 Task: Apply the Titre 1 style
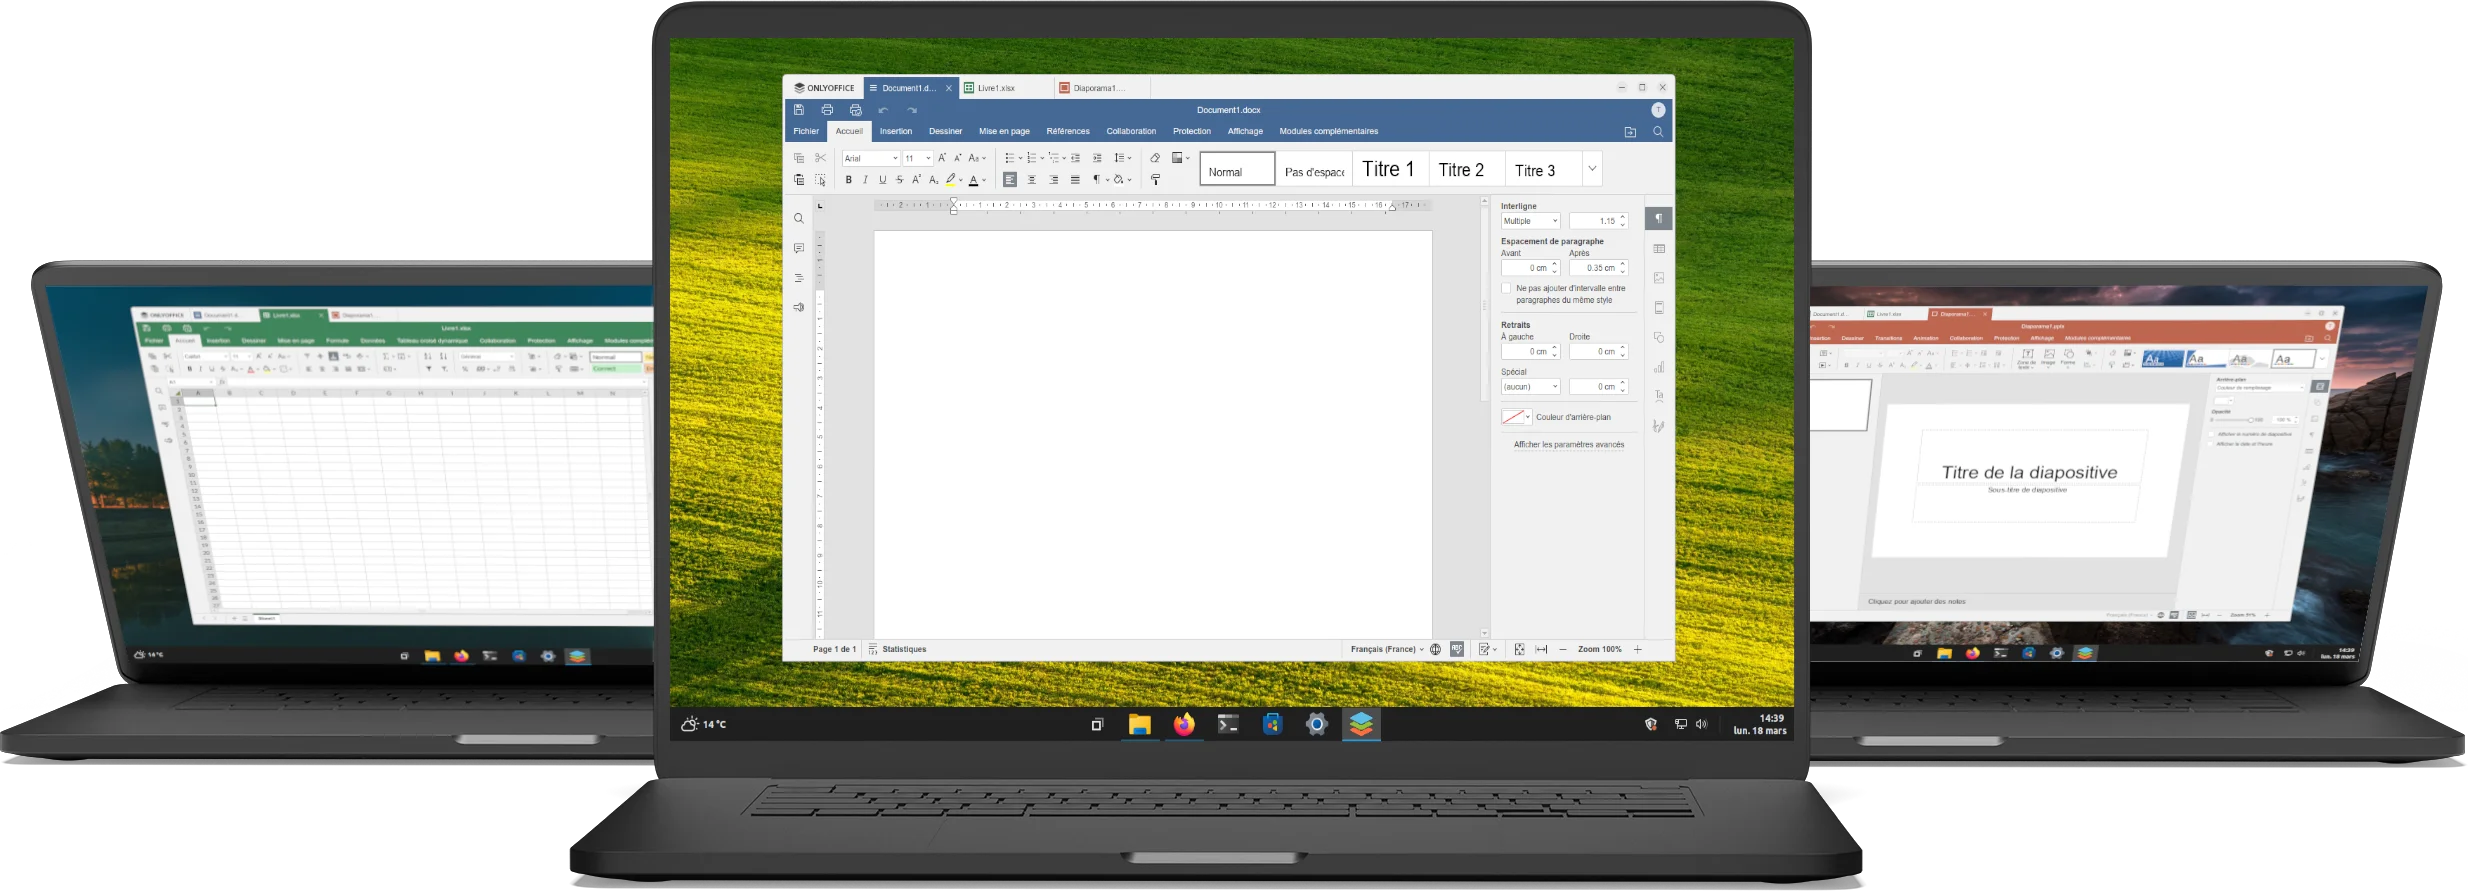tap(1390, 169)
